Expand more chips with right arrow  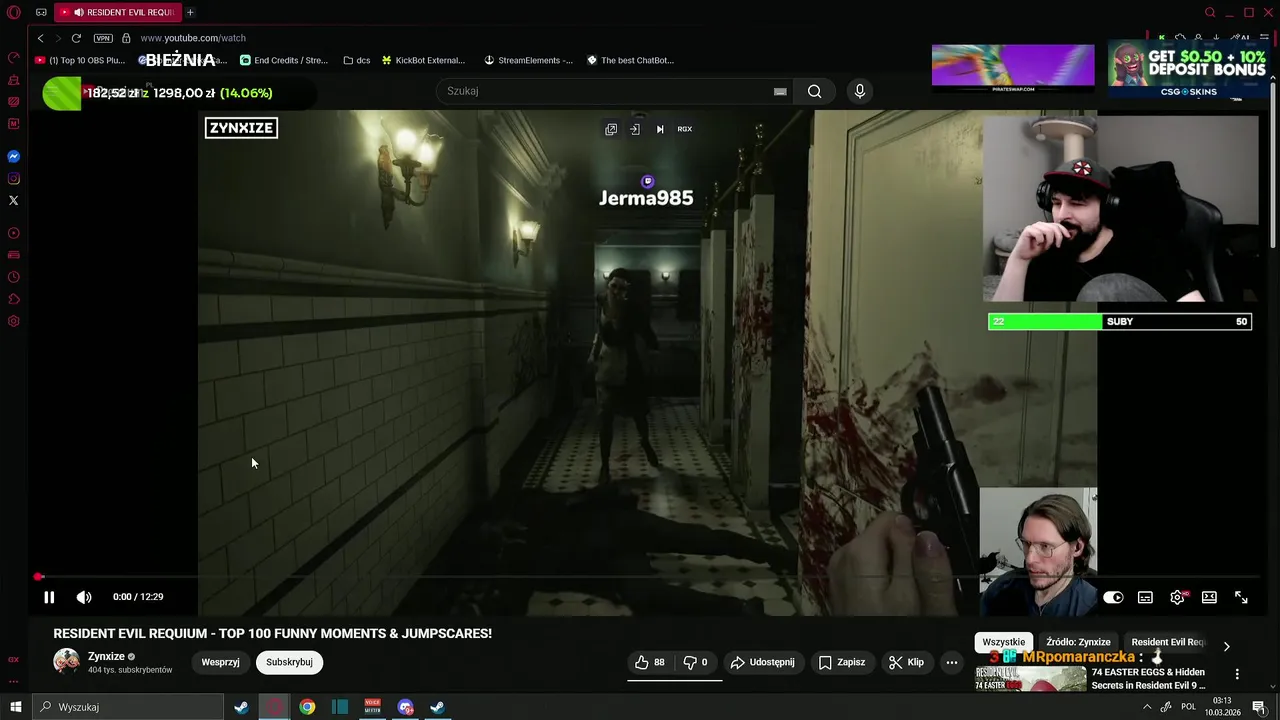pyautogui.click(x=1227, y=646)
